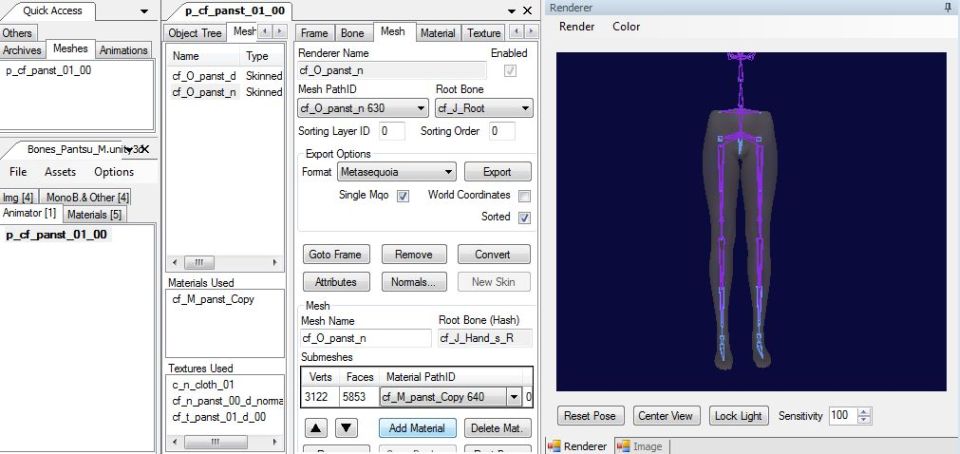Switch to the Material tab
The image size is (960, 454).
point(437,33)
